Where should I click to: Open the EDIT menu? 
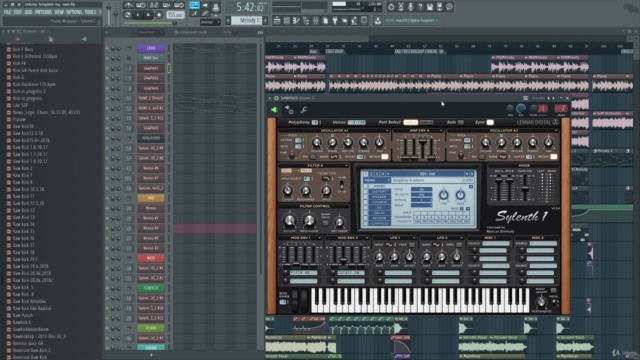click(18, 12)
